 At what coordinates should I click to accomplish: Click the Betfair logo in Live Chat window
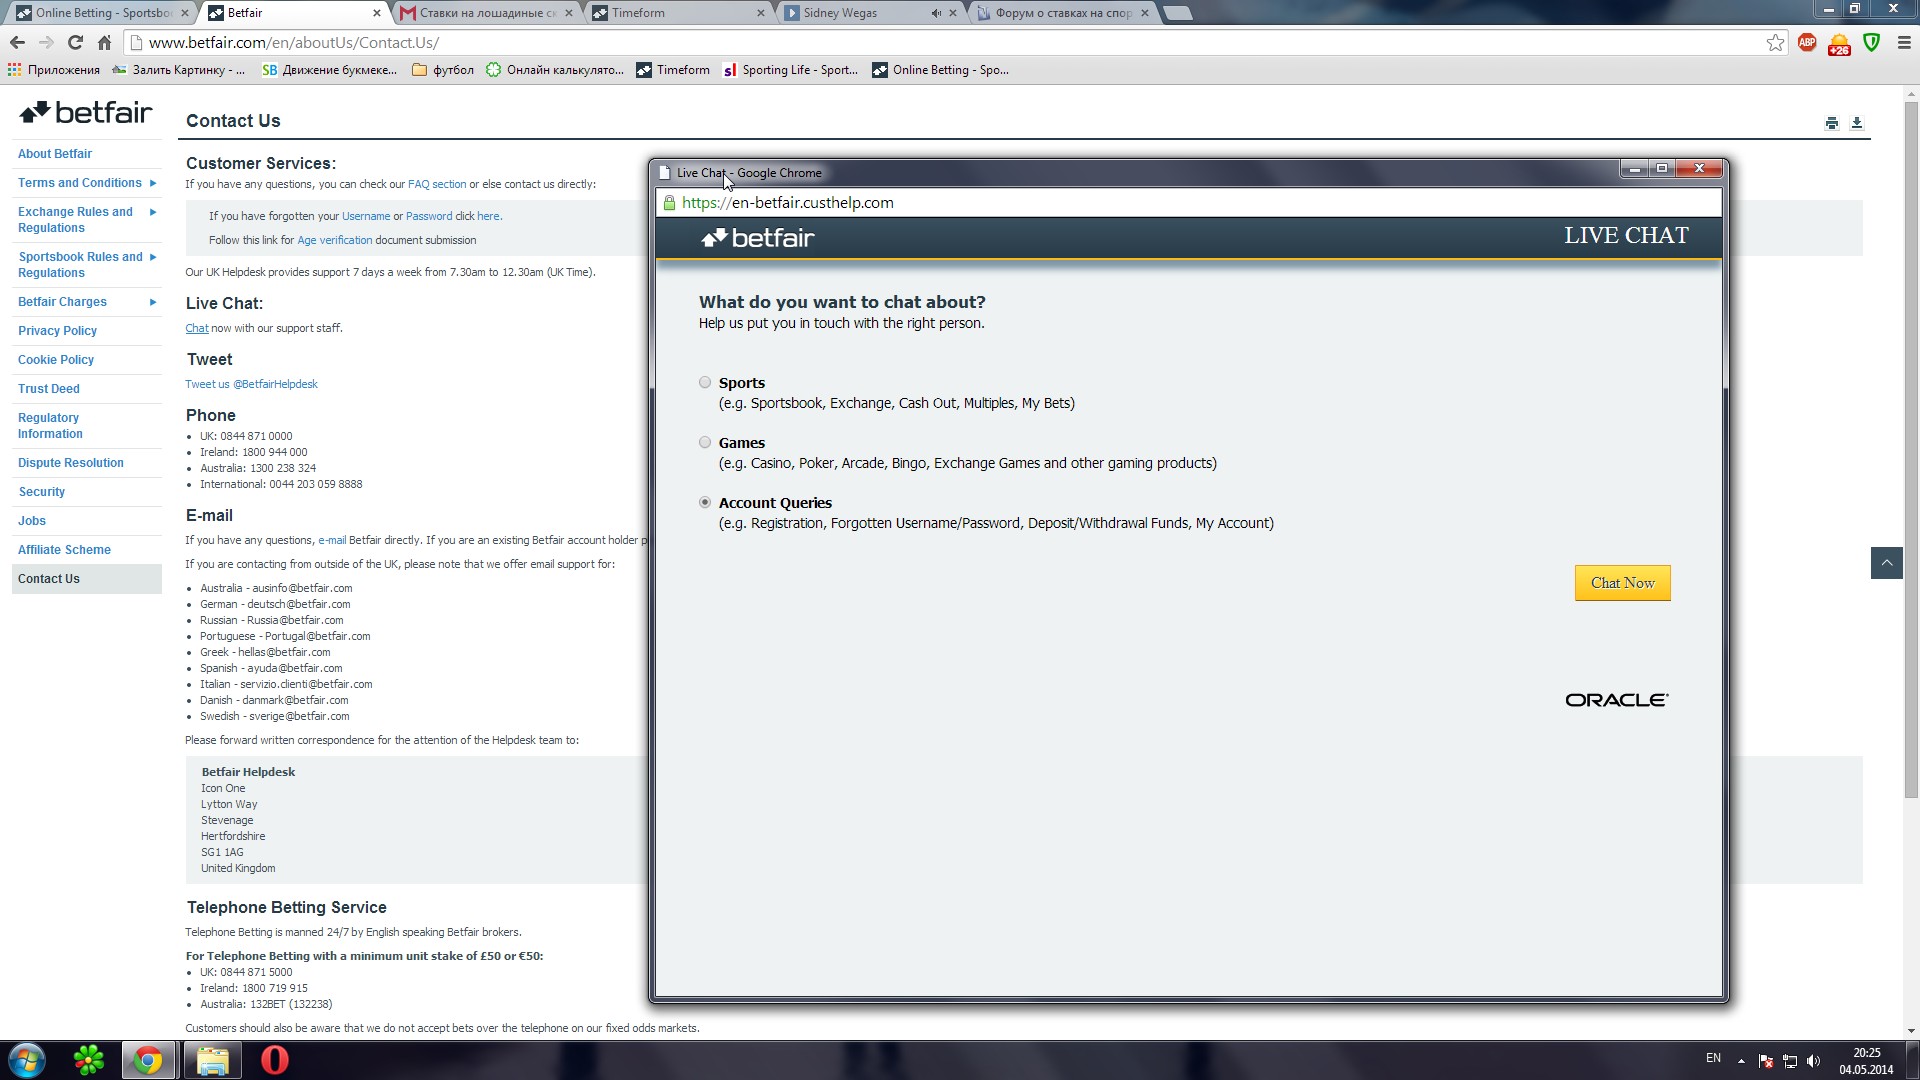(x=758, y=237)
